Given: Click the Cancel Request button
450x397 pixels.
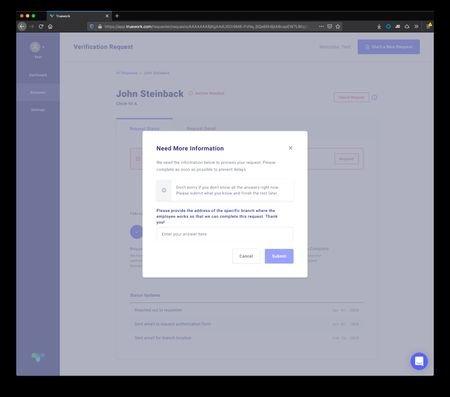Looking at the screenshot, I should 351,97.
